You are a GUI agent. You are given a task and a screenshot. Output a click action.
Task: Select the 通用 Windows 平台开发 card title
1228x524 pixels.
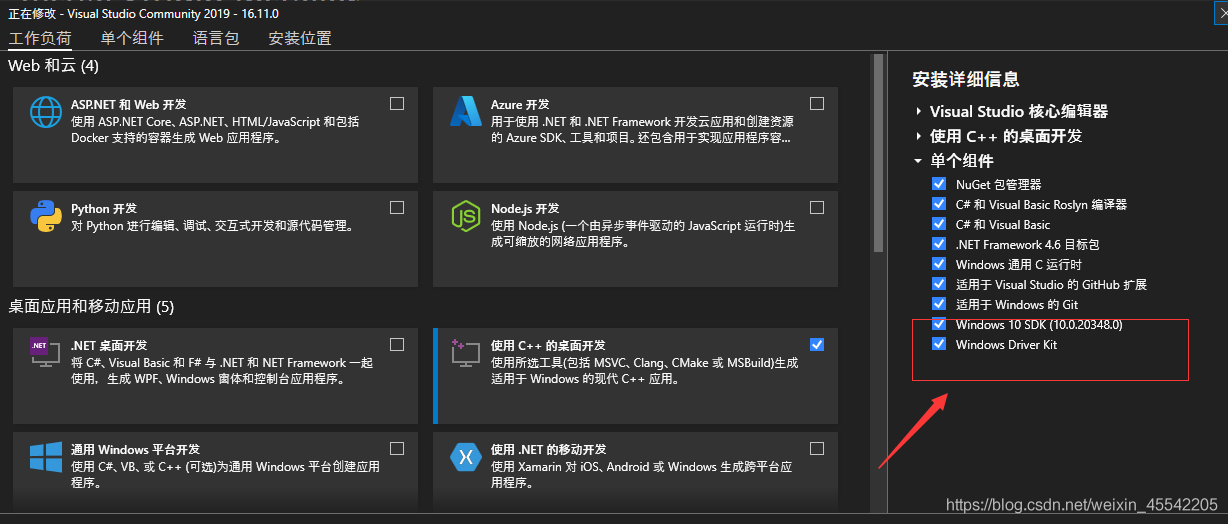pos(136,449)
